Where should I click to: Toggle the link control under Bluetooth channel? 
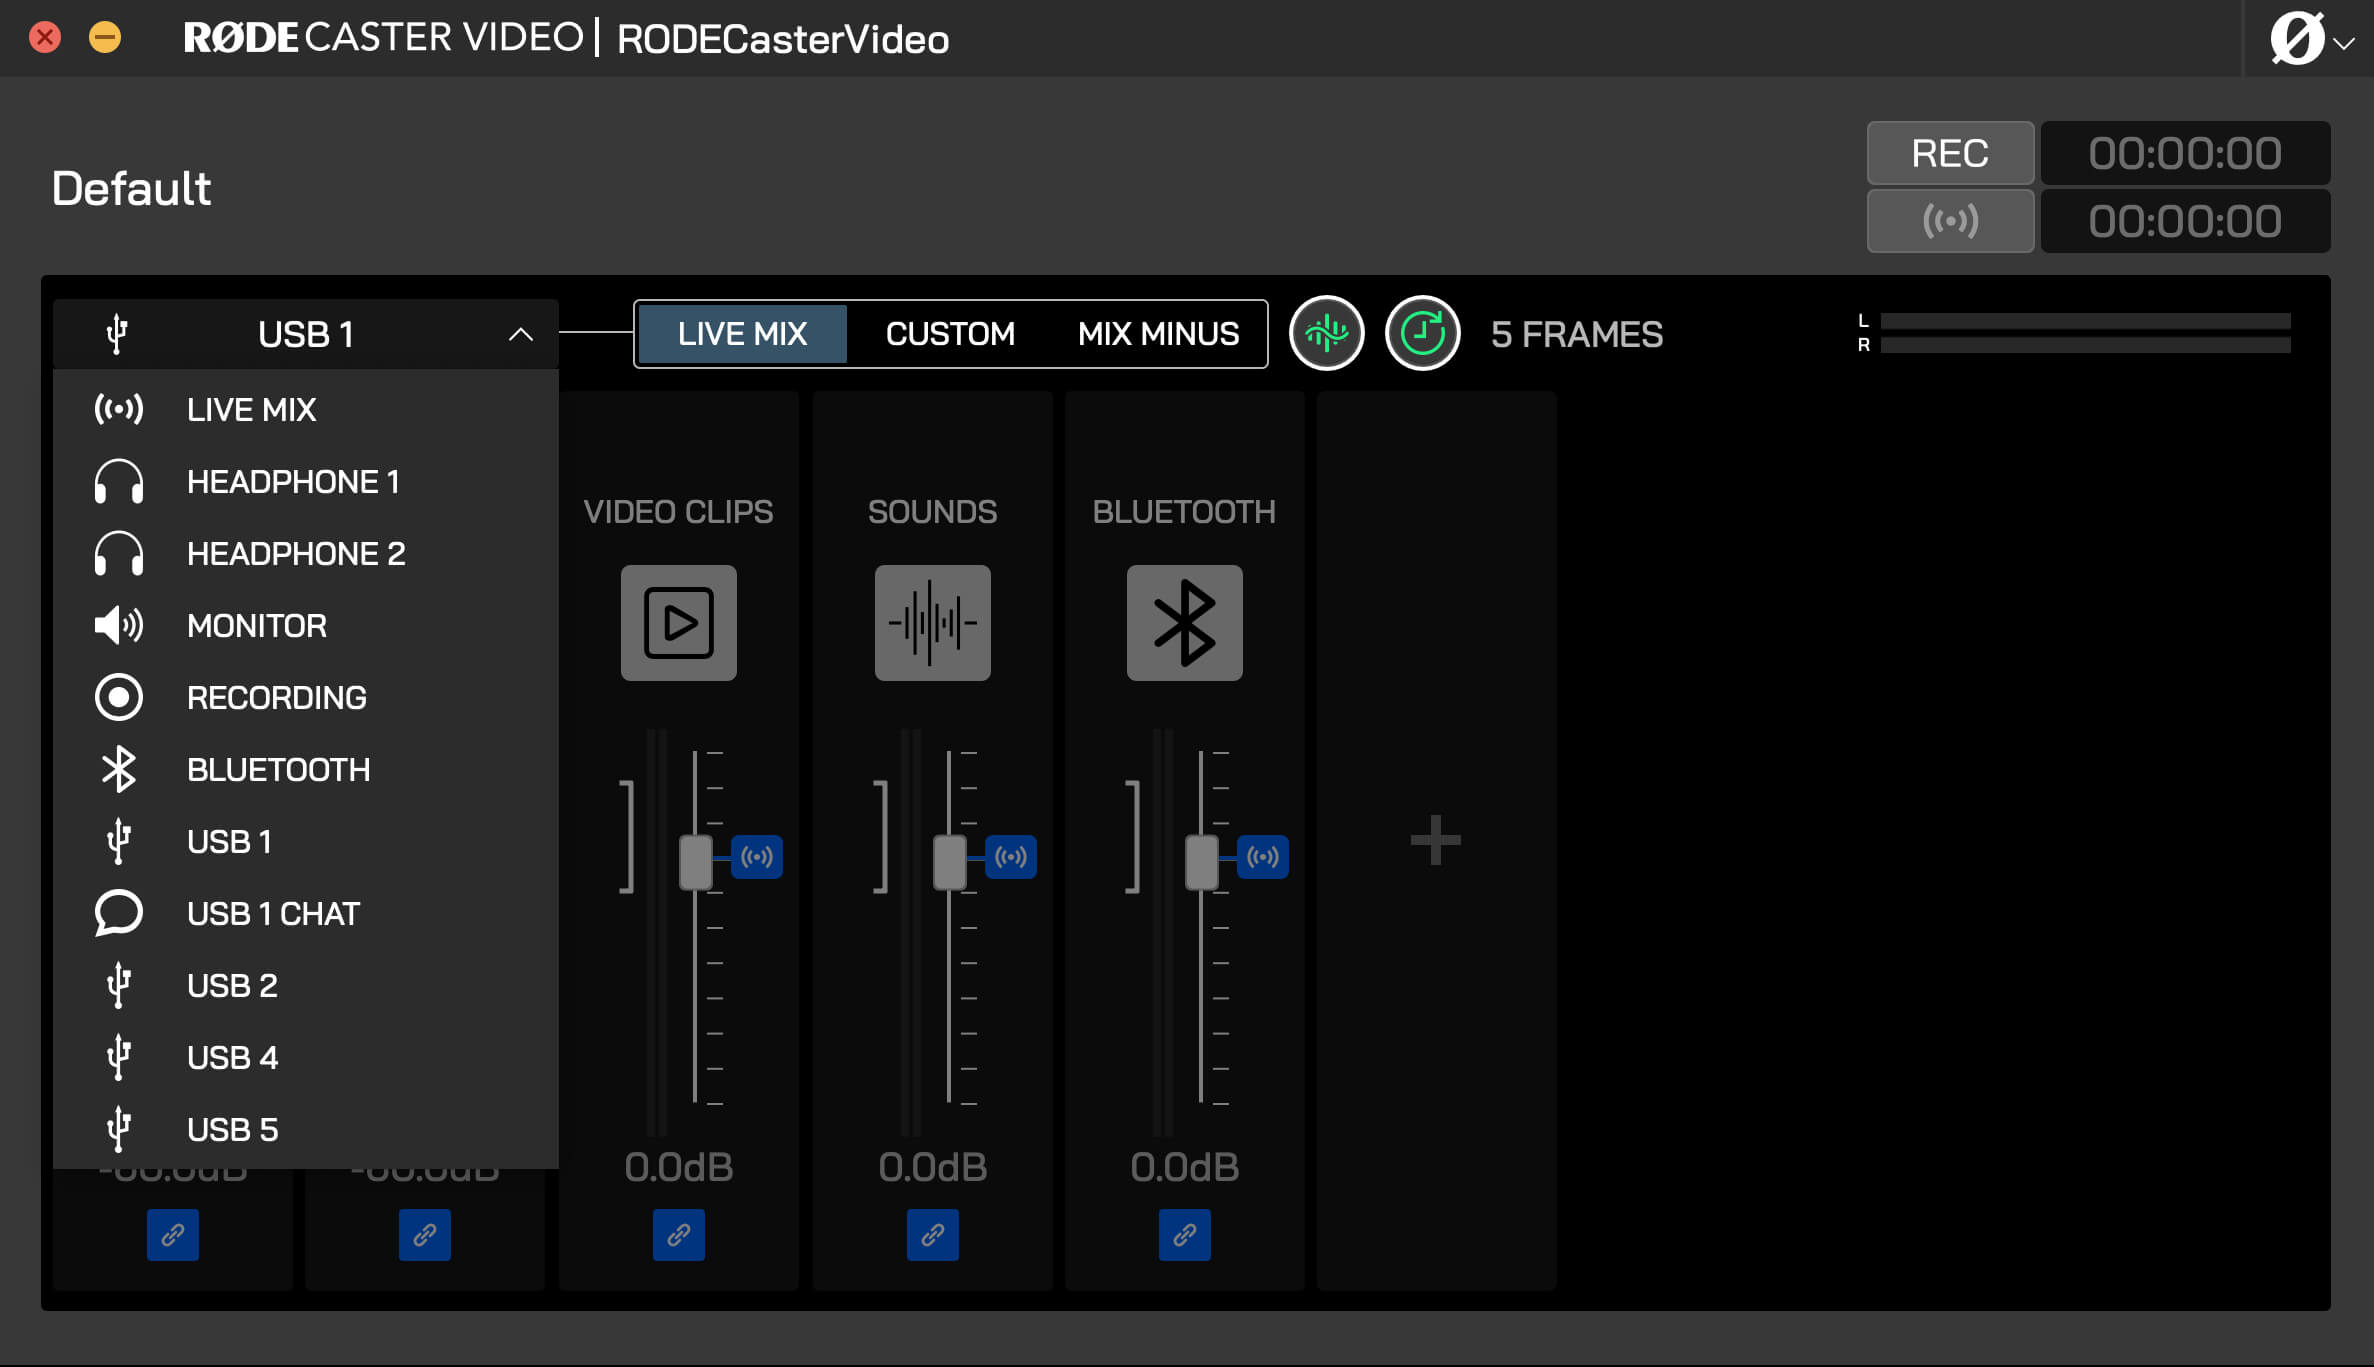pos(1184,1234)
